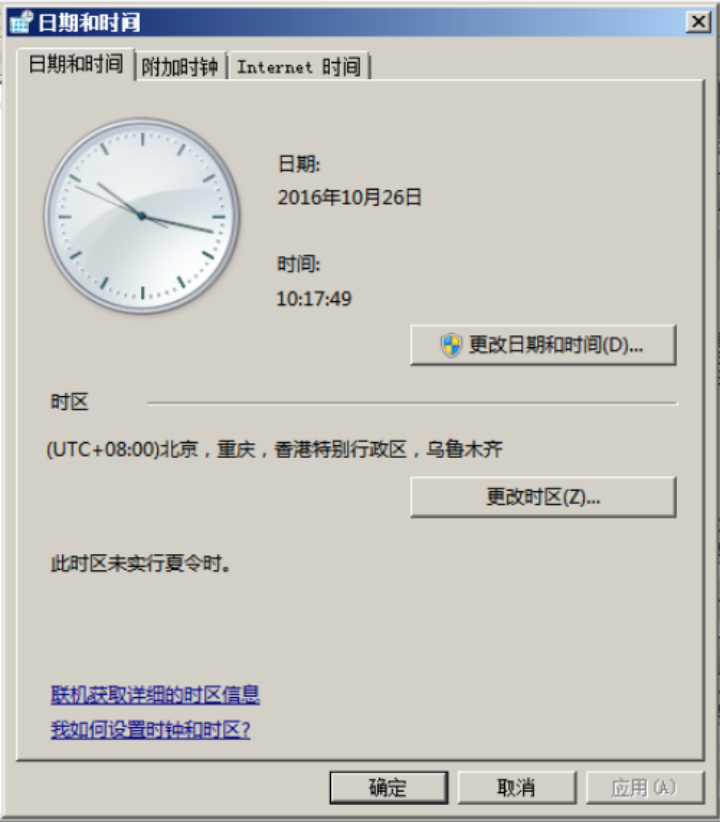Open 联机获取详细的时区信息 link
This screenshot has width=720, height=822.
point(155,695)
